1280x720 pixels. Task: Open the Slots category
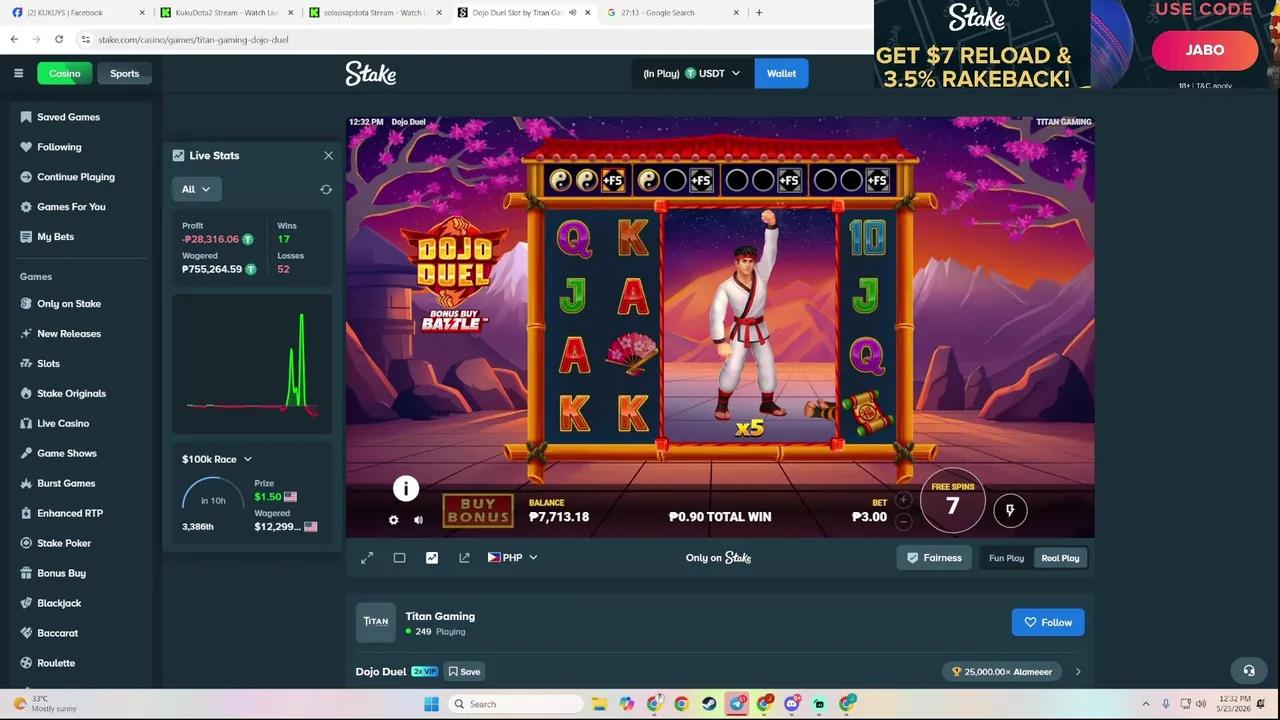(48, 364)
